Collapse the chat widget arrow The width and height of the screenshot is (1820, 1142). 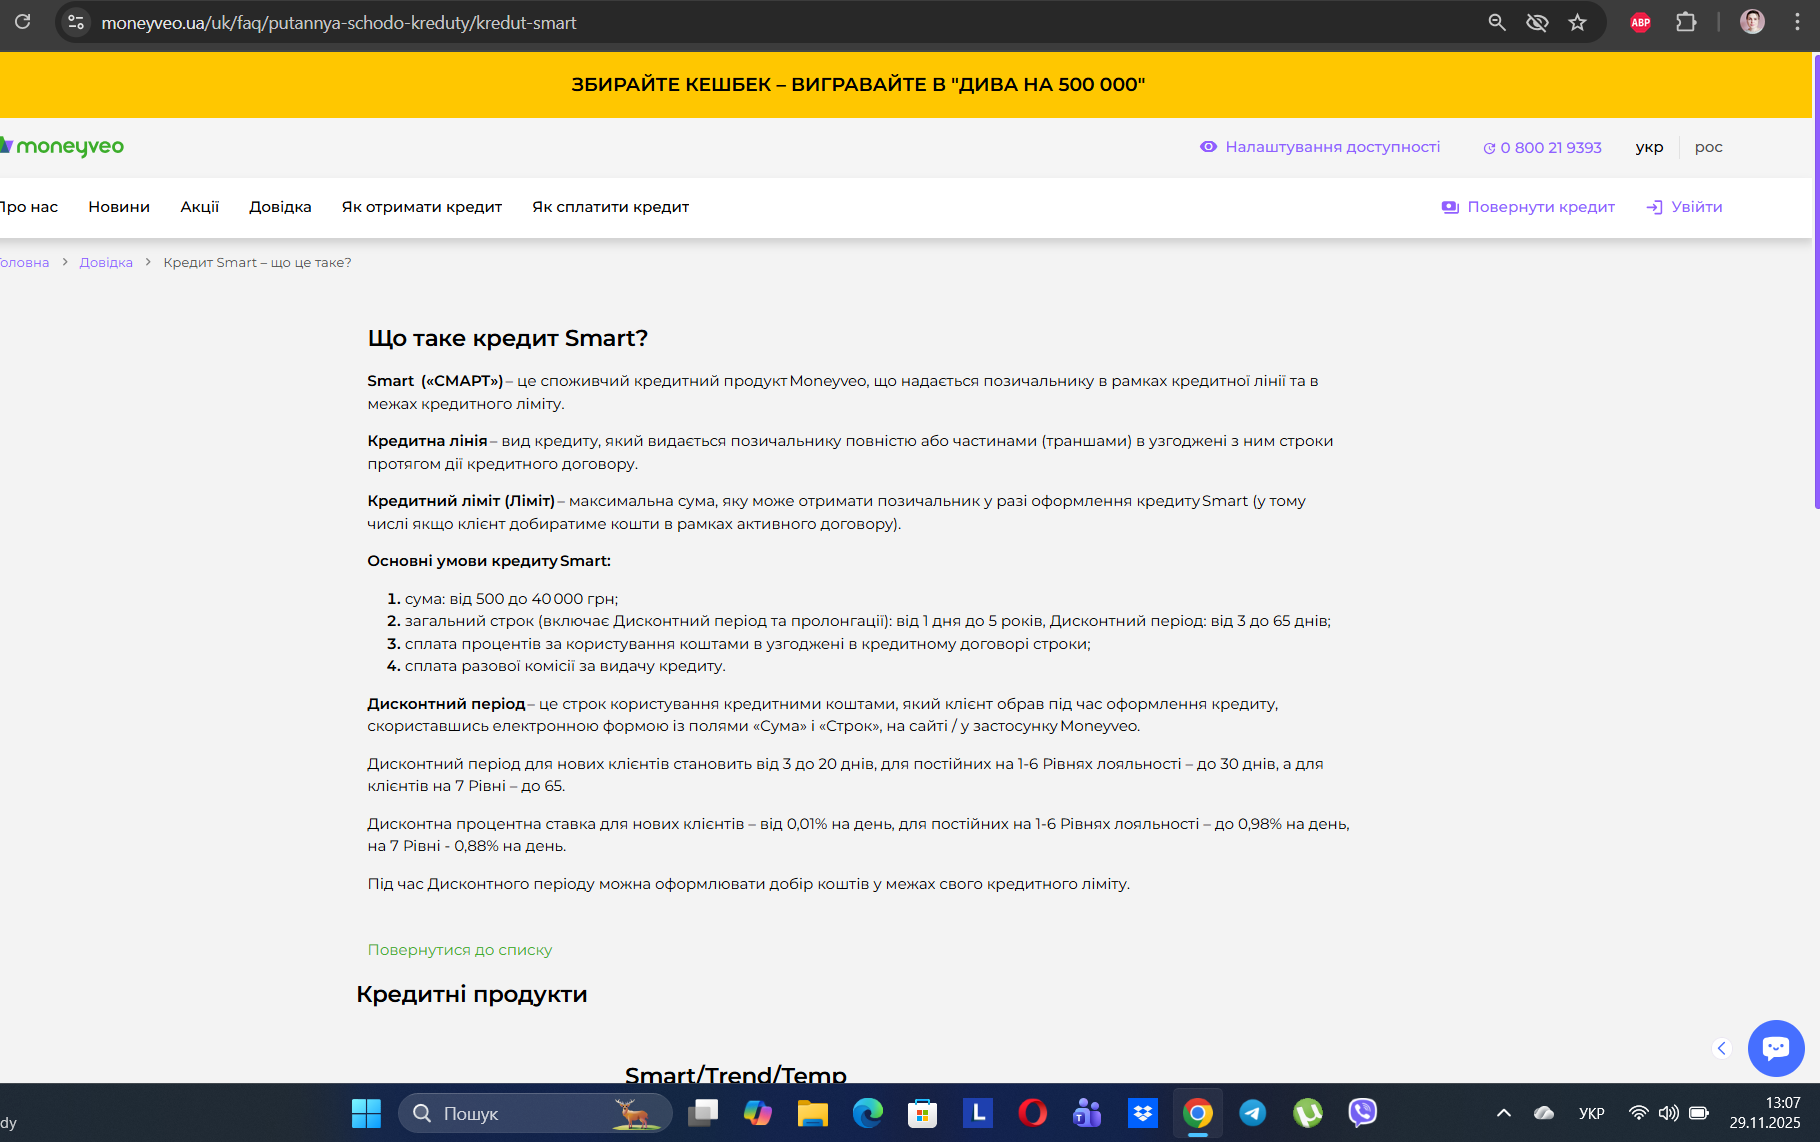[1721, 1048]
